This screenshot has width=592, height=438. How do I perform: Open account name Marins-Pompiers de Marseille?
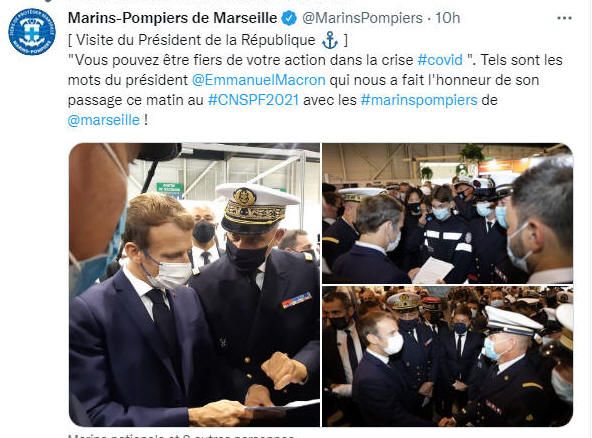(173, 18)
